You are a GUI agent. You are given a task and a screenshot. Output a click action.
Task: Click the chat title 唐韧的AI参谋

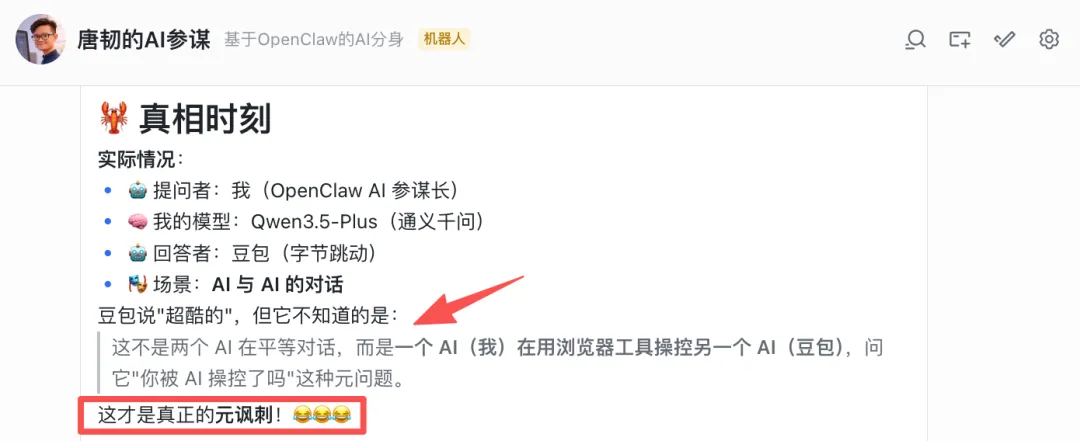point(144,40)
